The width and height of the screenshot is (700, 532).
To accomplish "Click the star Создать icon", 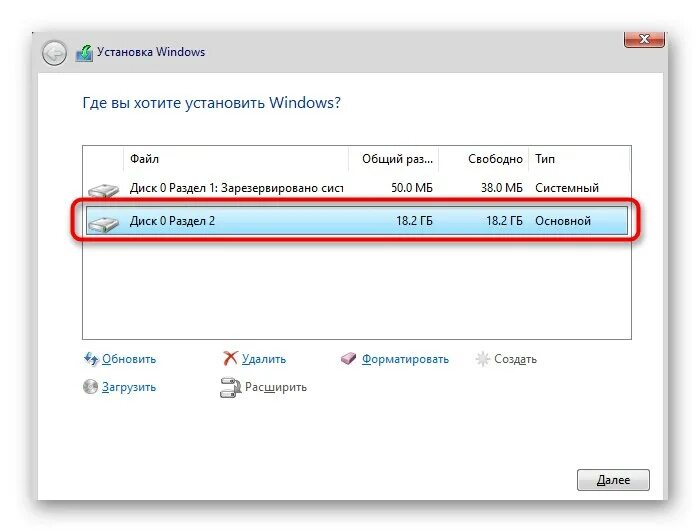I will click(483, 359).
